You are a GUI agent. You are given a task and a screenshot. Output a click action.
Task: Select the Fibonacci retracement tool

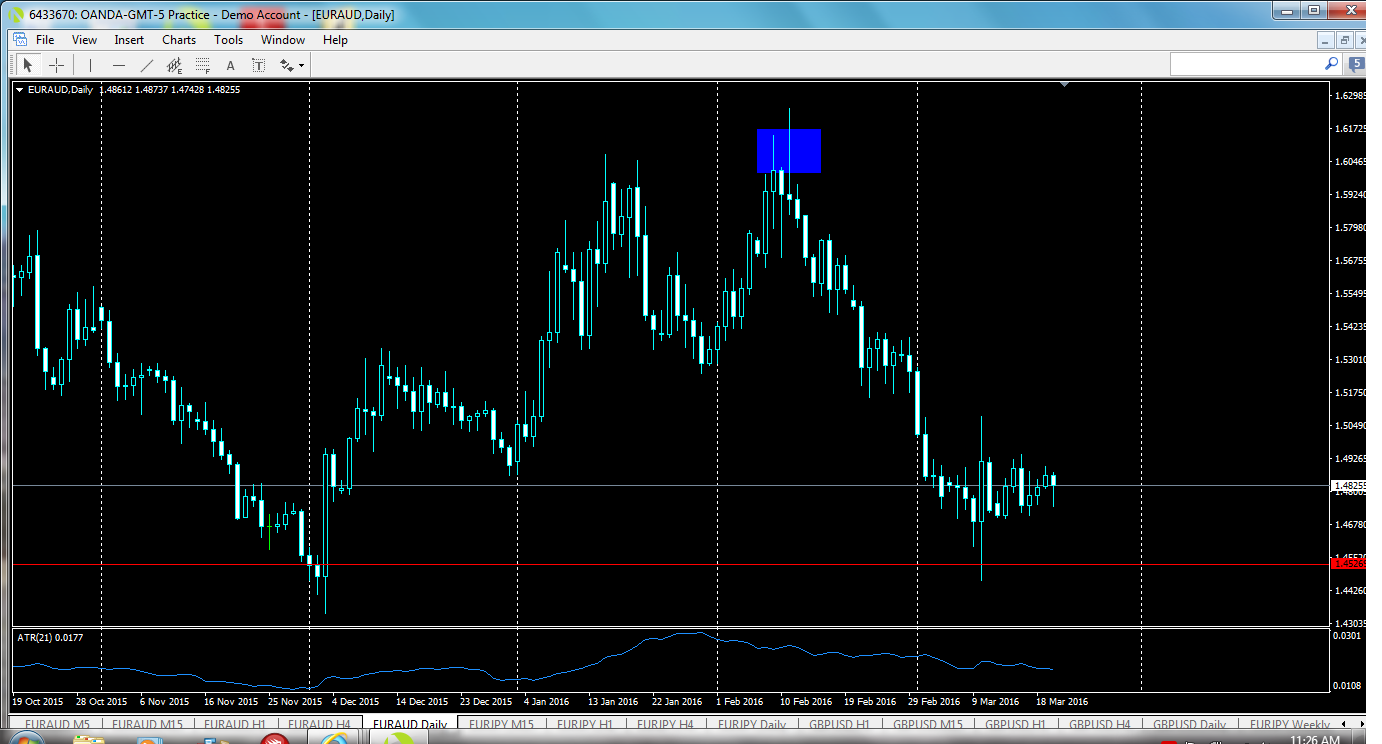coord(203,65)
